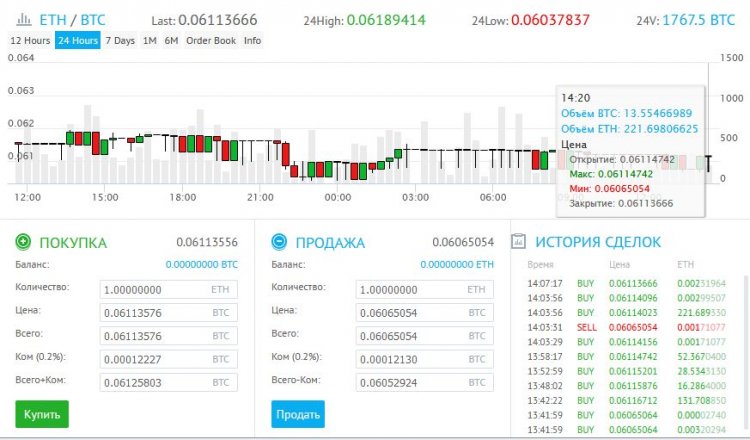Click the blue minus icon beside ПРОДАЖА

click(x=279, y=242)
